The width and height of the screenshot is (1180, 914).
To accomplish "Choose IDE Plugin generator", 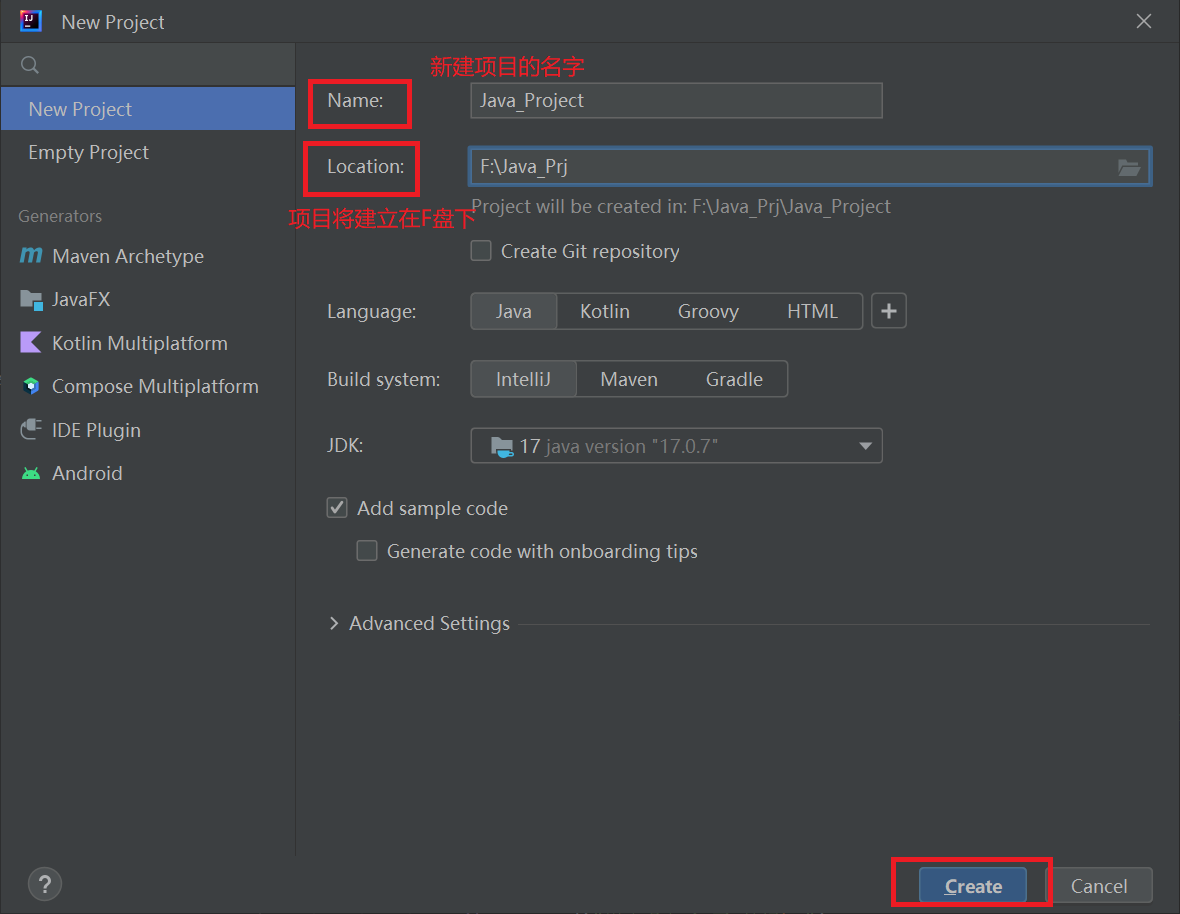I will [x=148, y=430].
